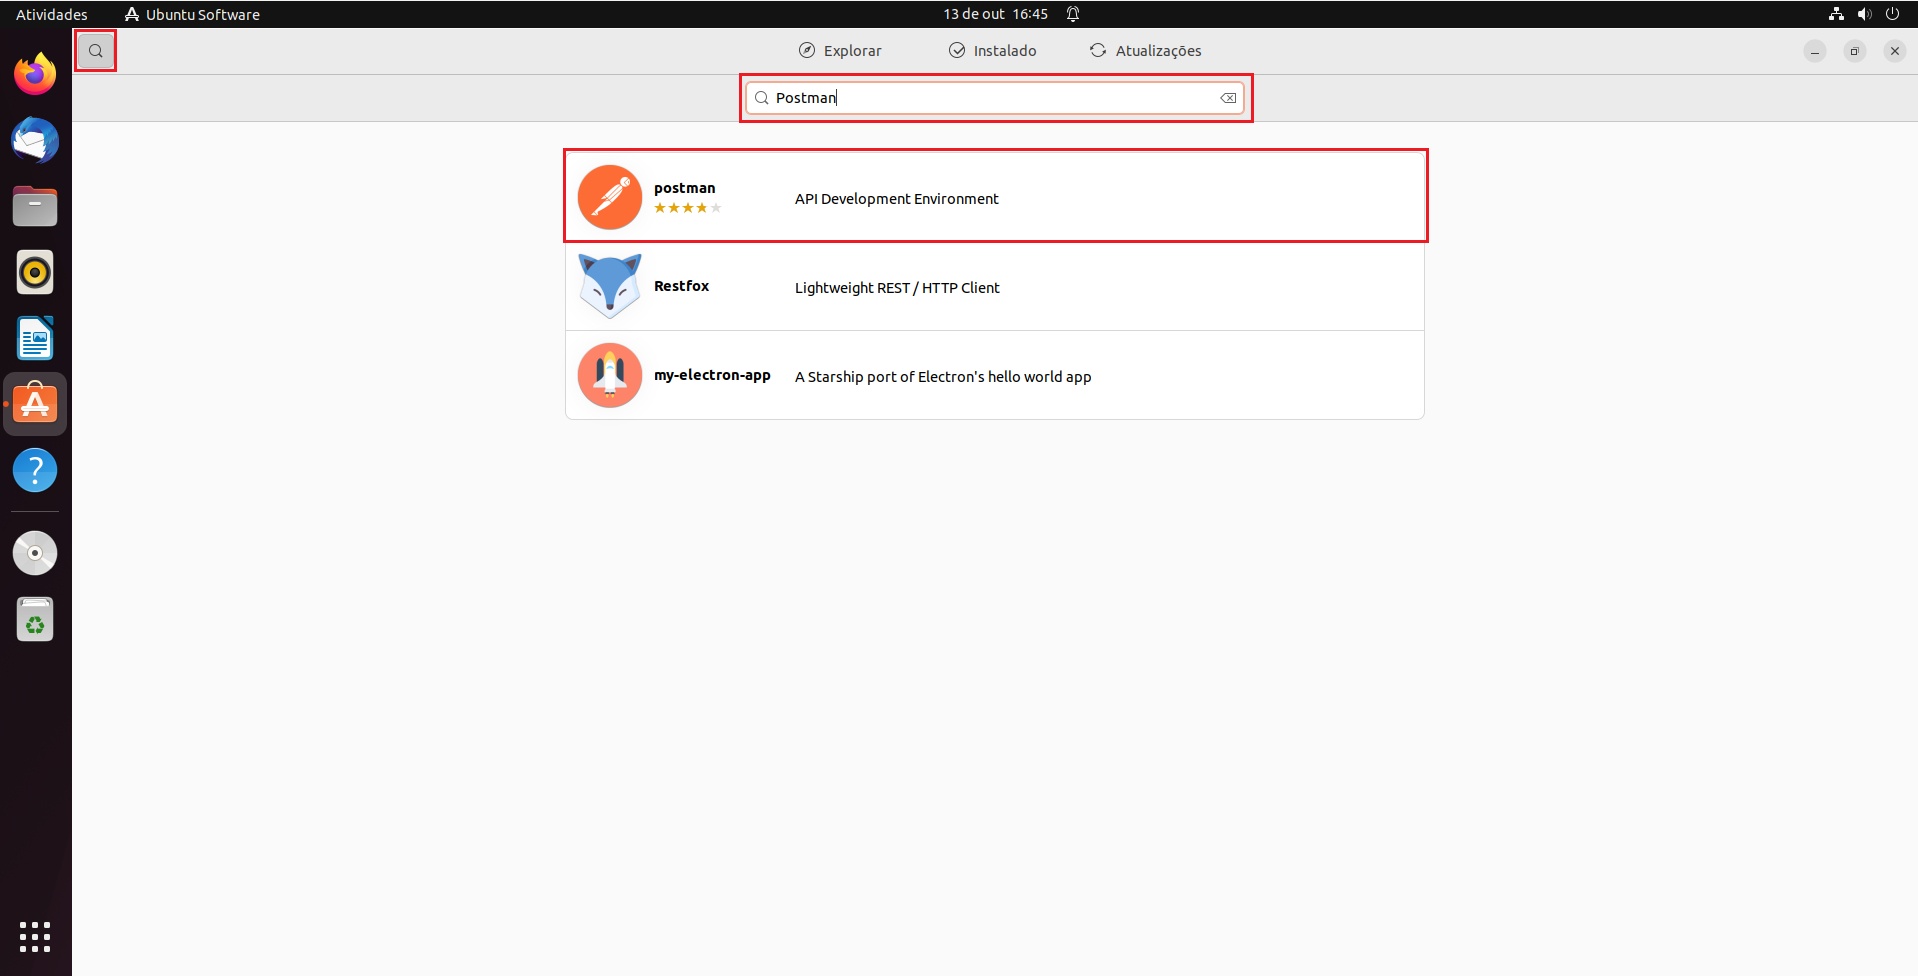The width and height of the screenshot is (1918, 976).
Task: Open the power menu icon
Action: (1892, 14)
